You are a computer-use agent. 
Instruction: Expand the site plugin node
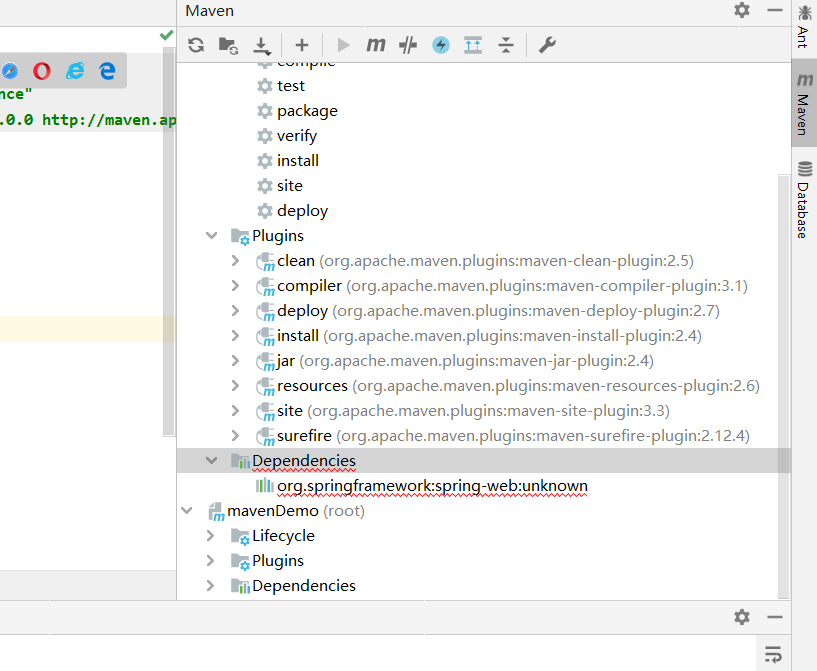coord(236,411)
